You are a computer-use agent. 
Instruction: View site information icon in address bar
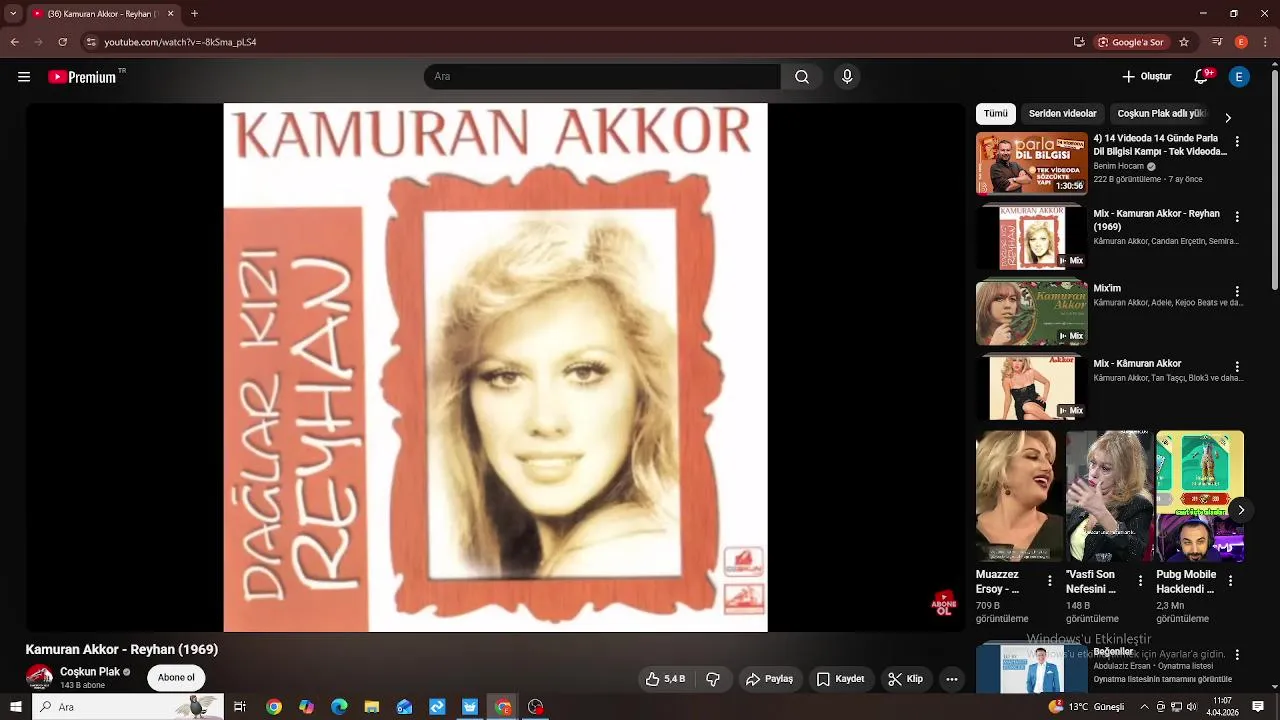pos(90,42)
